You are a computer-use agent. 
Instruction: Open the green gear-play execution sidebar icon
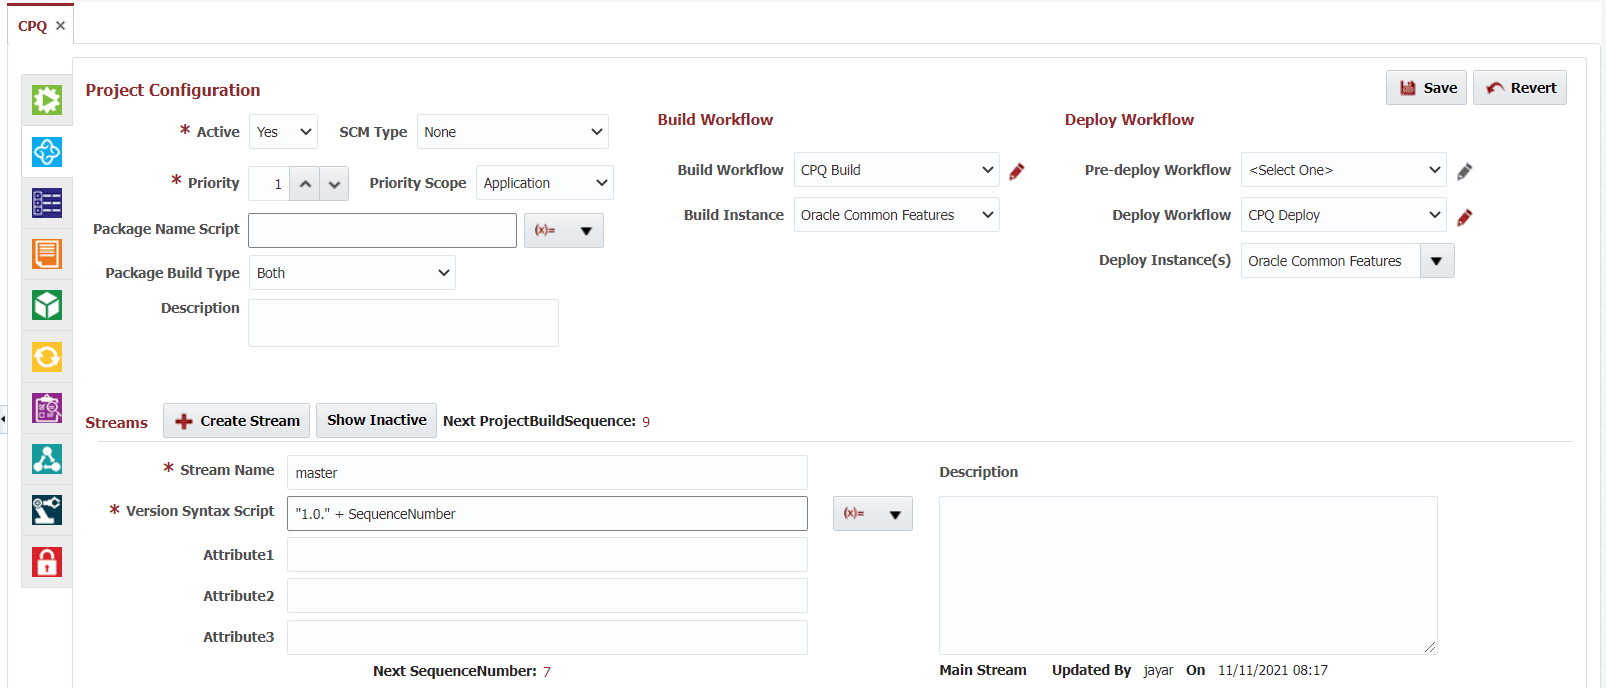(47, 100)
